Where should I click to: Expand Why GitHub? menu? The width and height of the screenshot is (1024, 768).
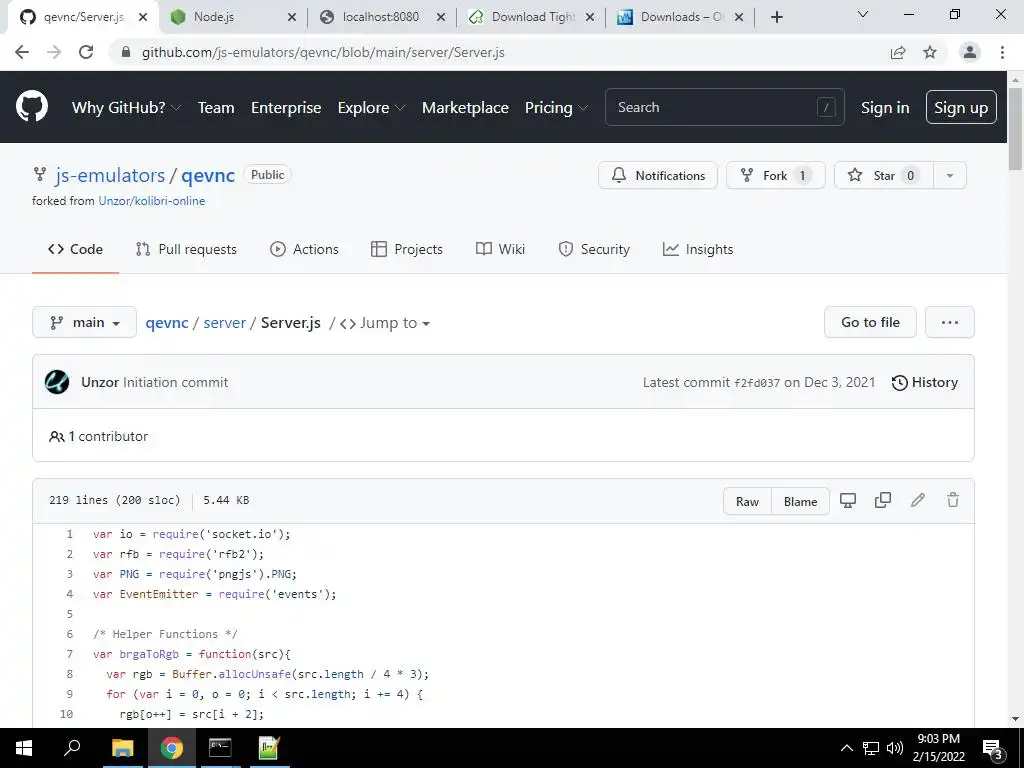(x=126, y=107)
